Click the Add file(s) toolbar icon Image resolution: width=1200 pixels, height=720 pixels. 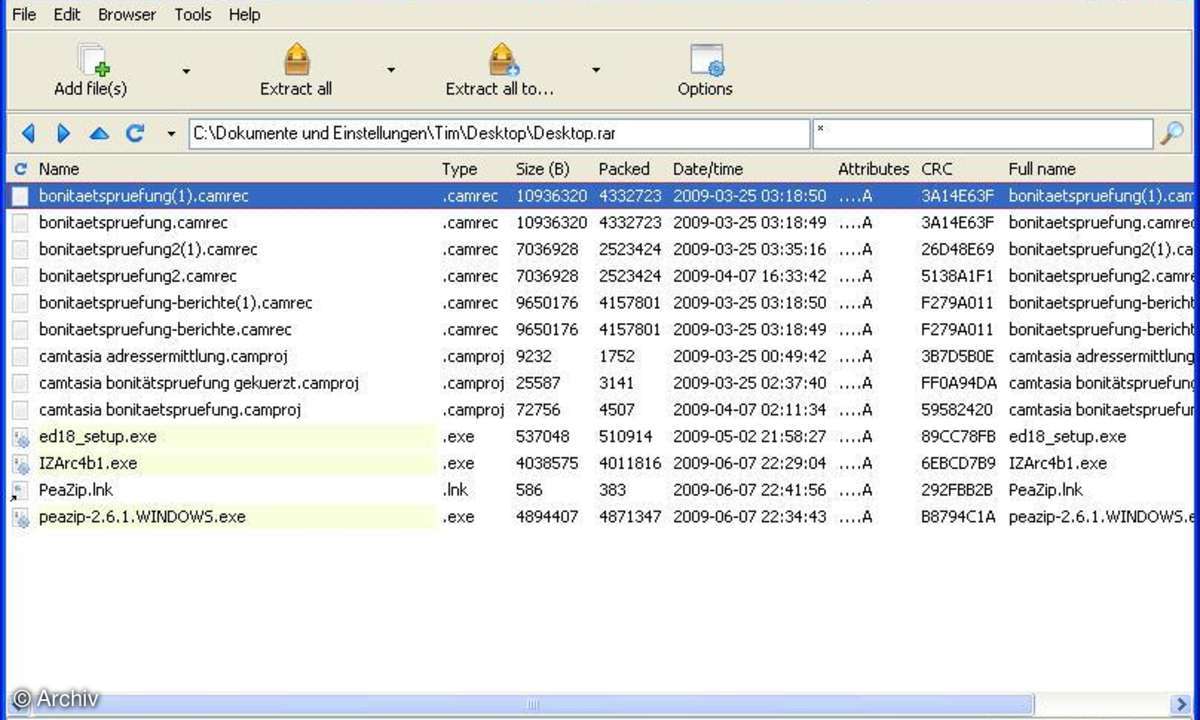tap(92, 60)
